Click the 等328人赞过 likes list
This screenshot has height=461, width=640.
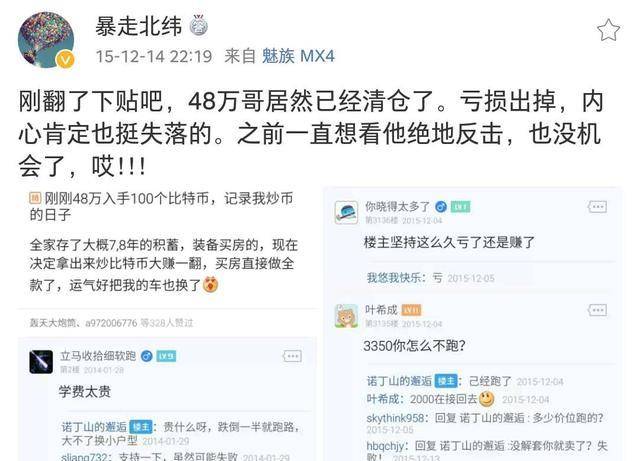click(167, 323)
